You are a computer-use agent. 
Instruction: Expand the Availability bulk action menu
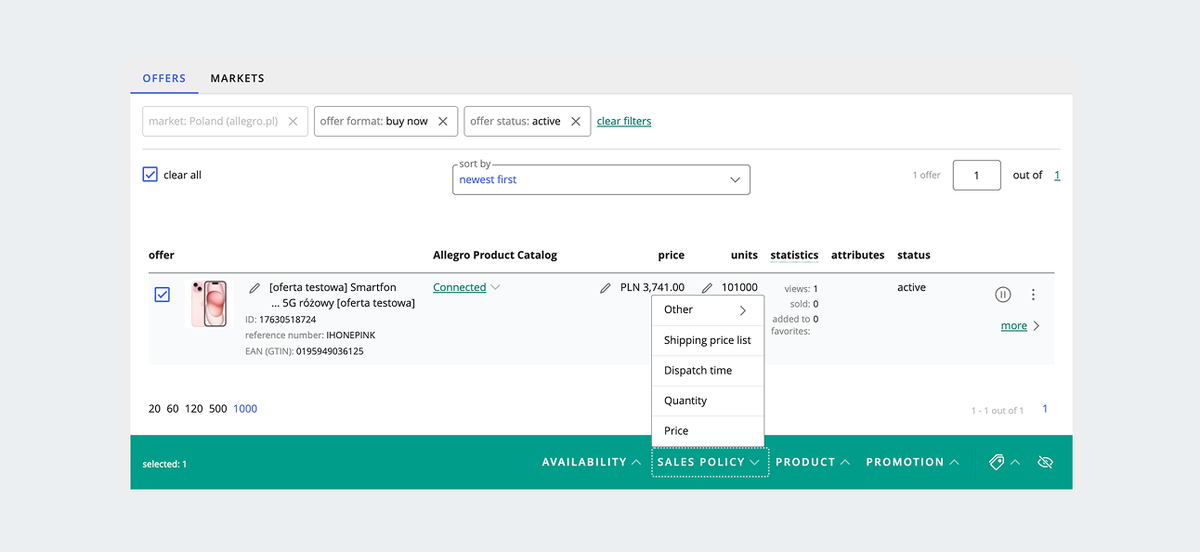591,462
